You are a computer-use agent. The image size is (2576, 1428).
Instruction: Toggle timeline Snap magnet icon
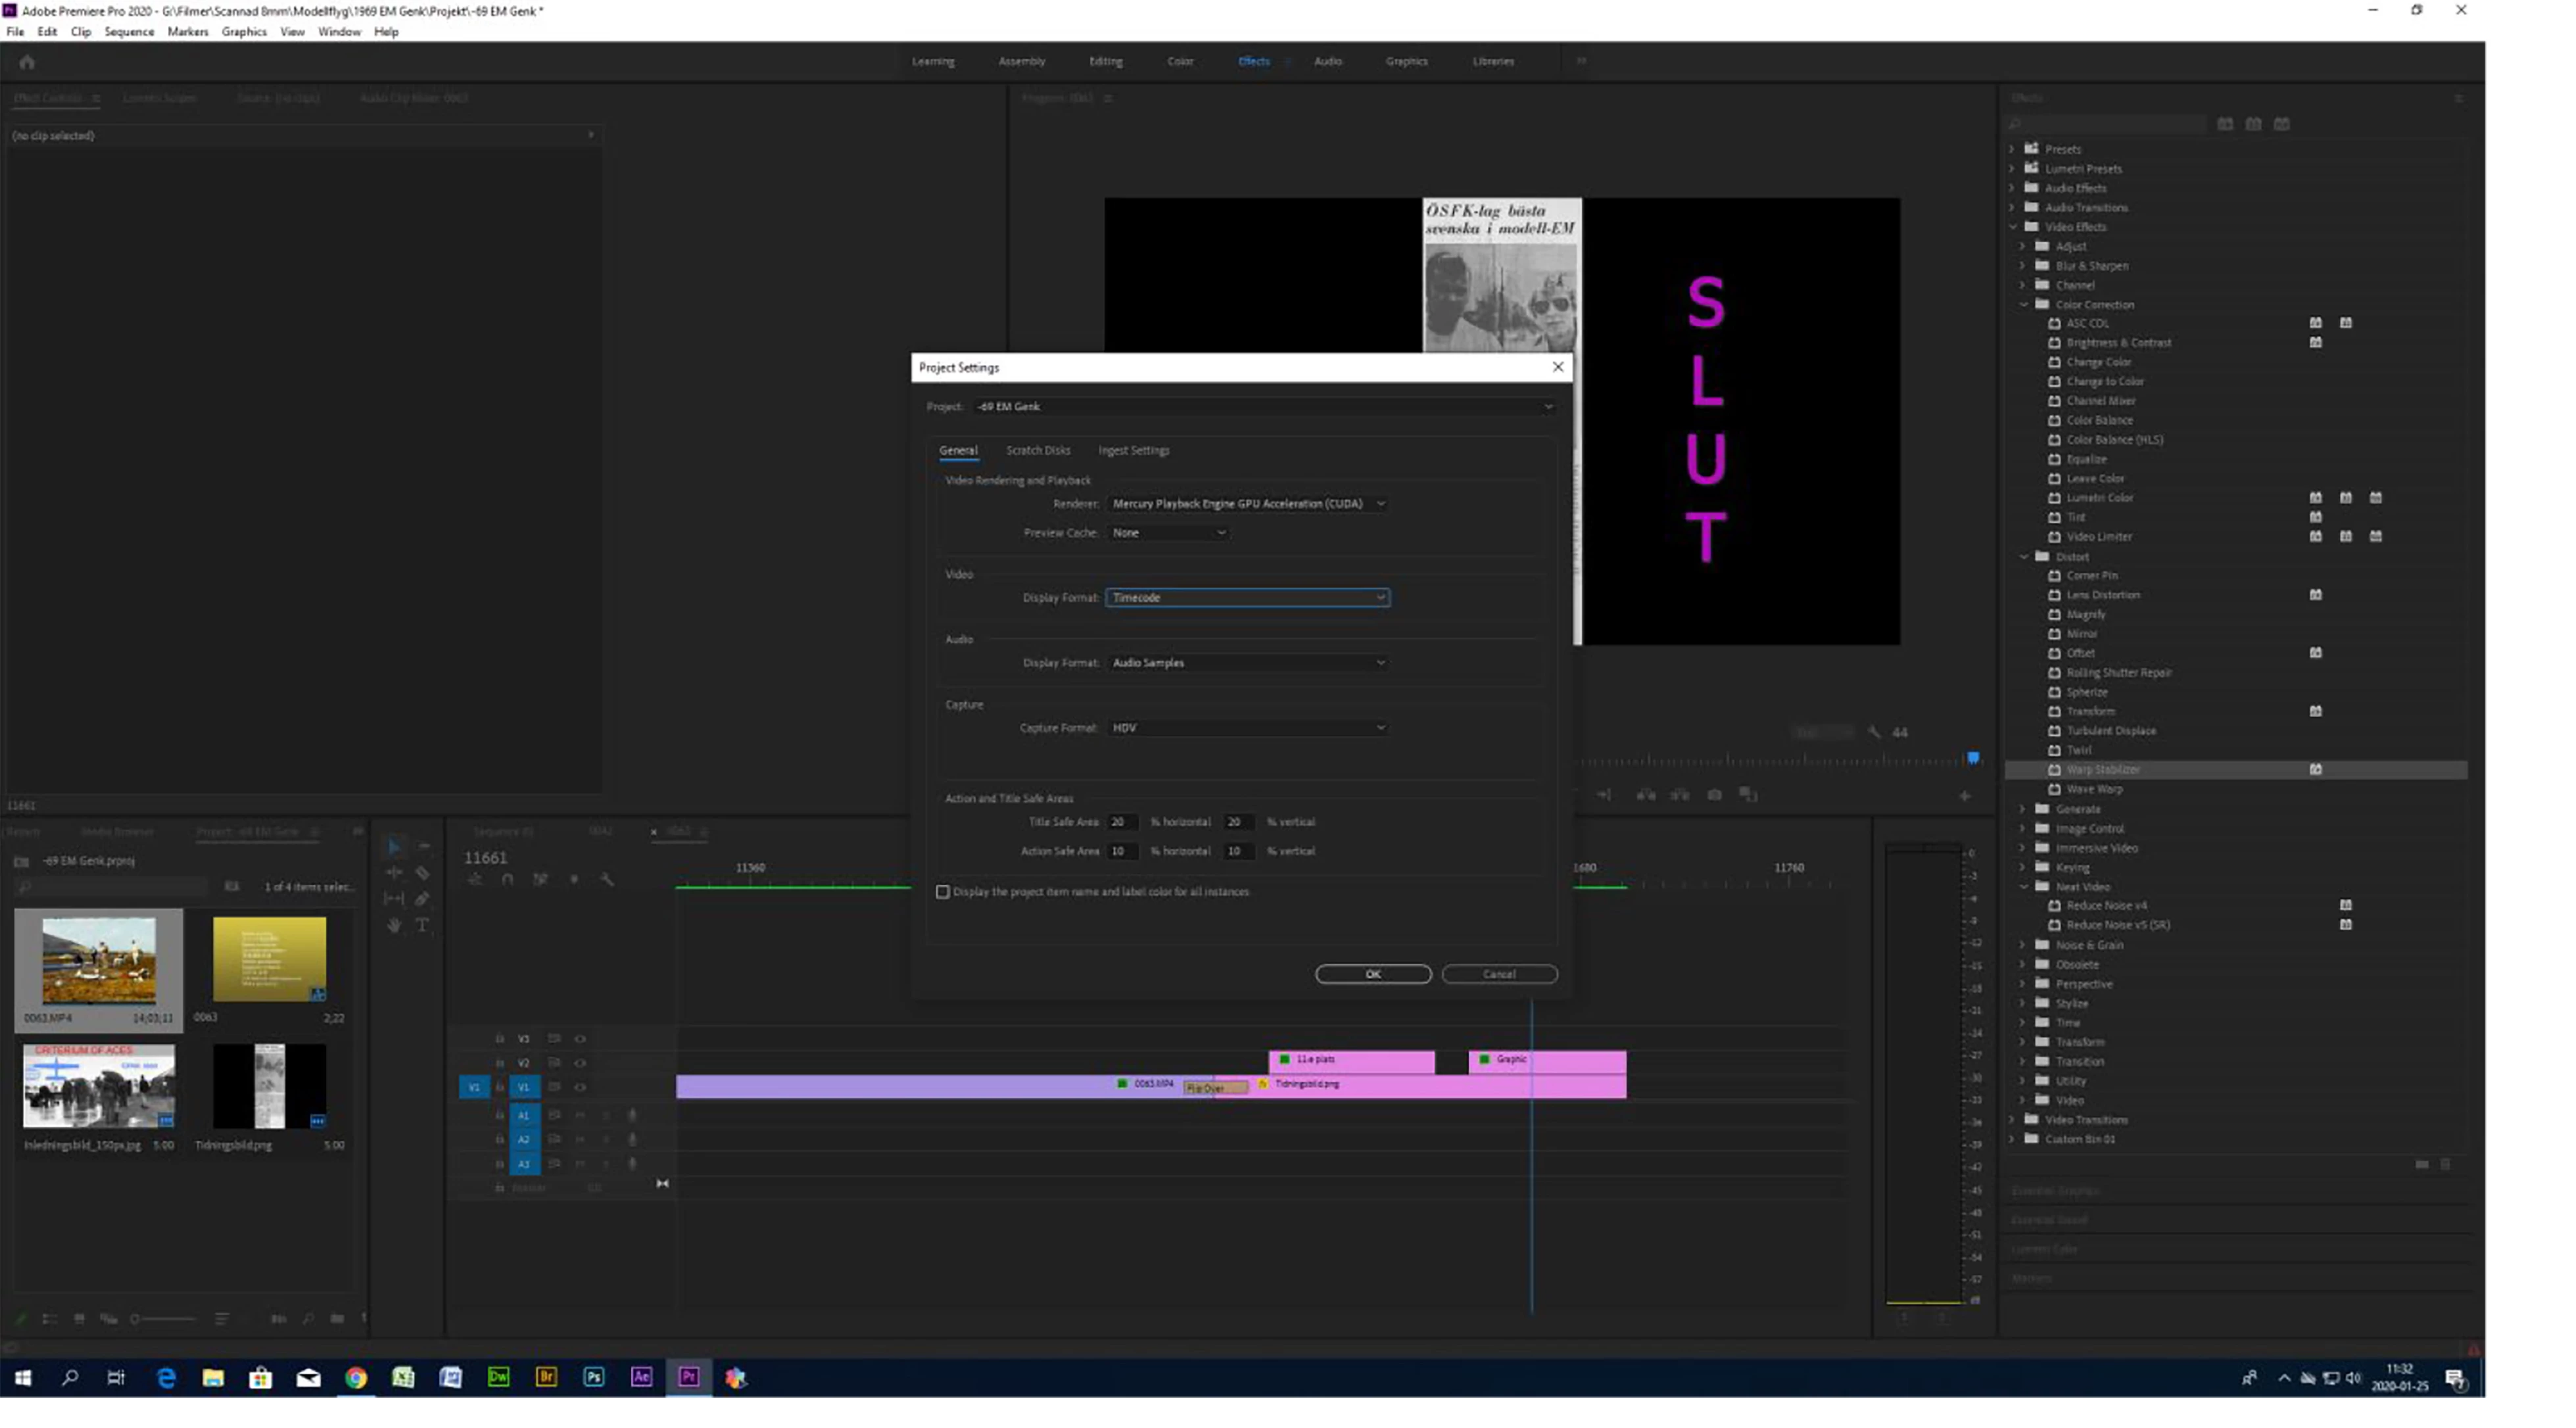point(508,880)
